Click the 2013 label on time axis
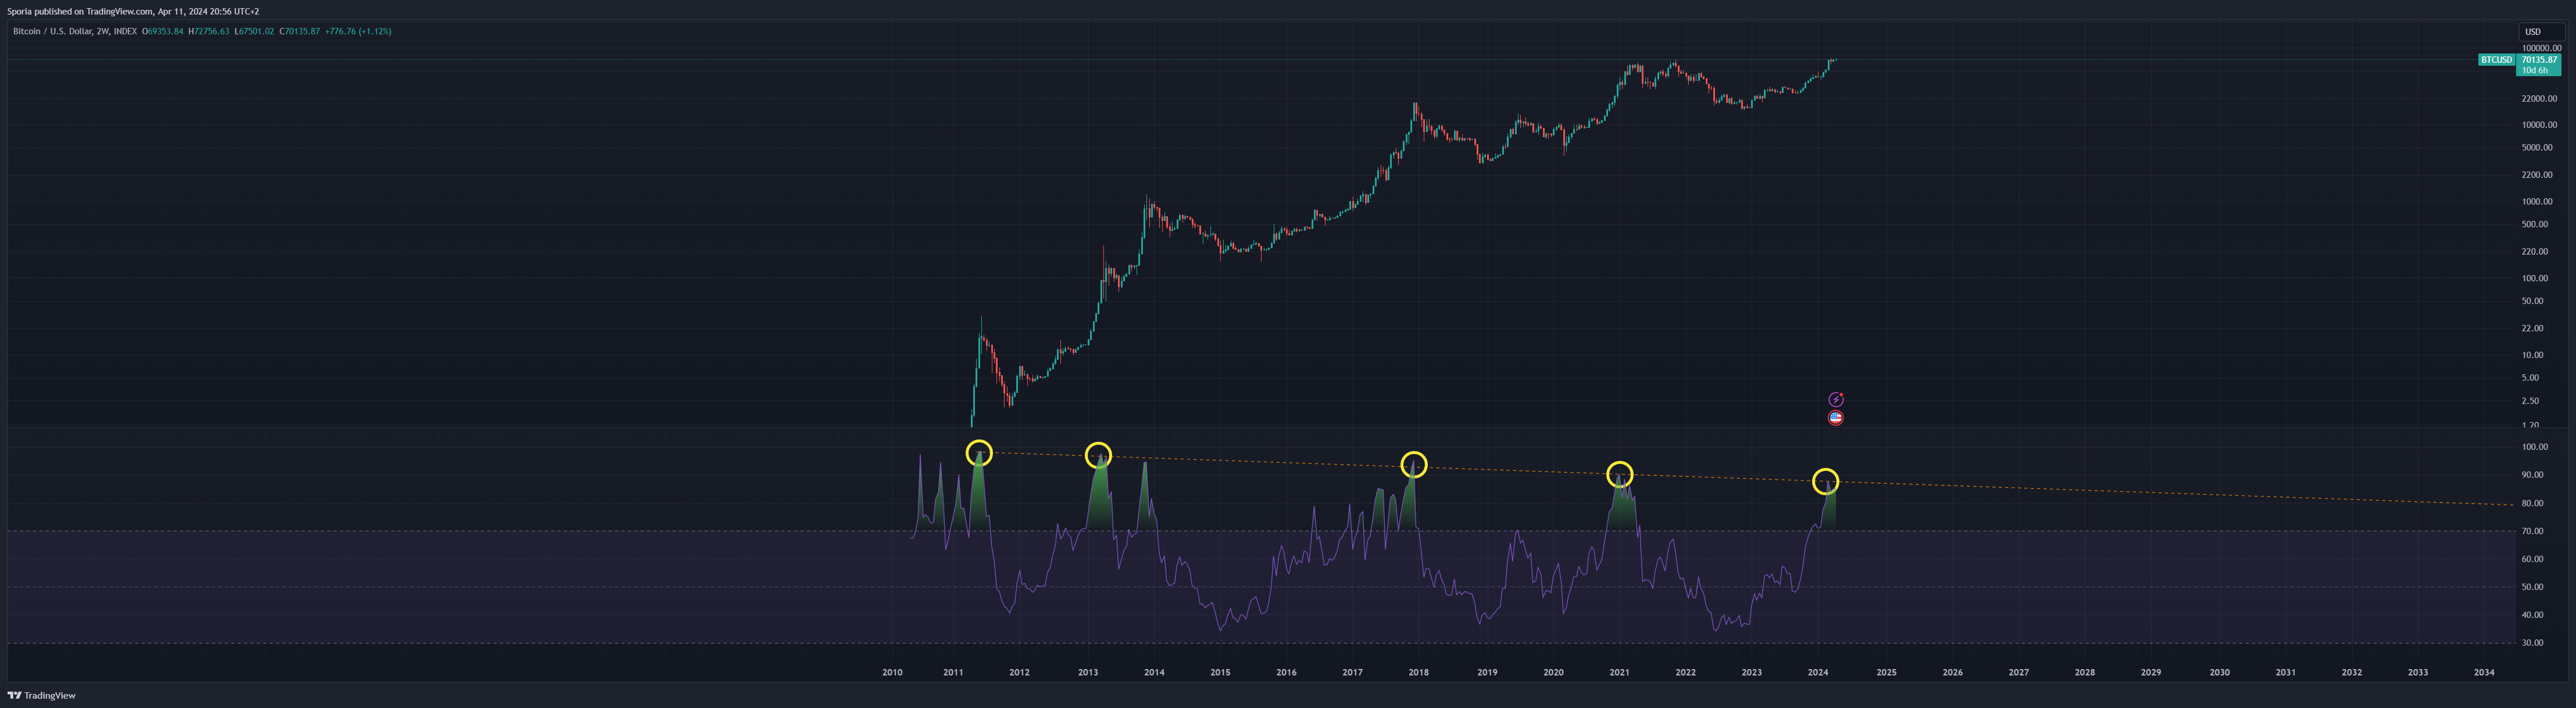 pyautogui.click(x=1088, y=673)
